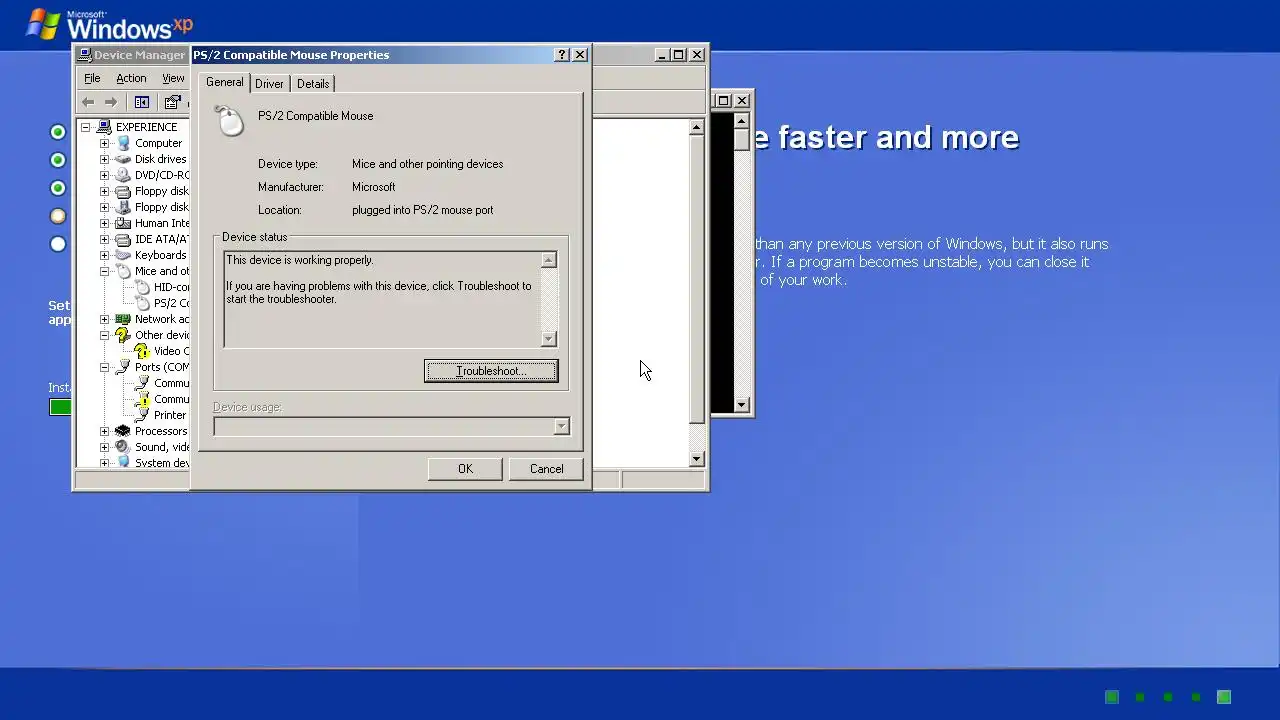Screen dimensions: 1280x720
Task: Select the Computer node in device tree
Action: click(x=159, y=143)
